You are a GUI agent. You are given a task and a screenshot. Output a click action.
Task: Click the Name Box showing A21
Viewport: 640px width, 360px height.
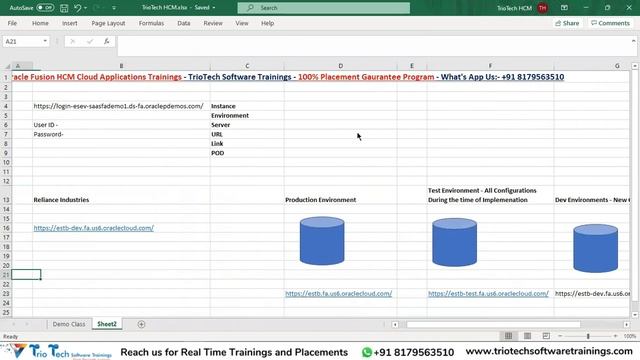(22, 41)
